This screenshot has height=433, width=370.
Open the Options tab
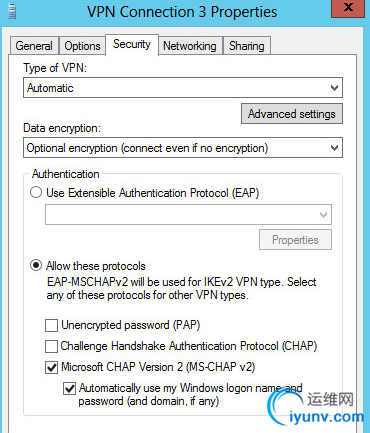[x=82, y=46]
